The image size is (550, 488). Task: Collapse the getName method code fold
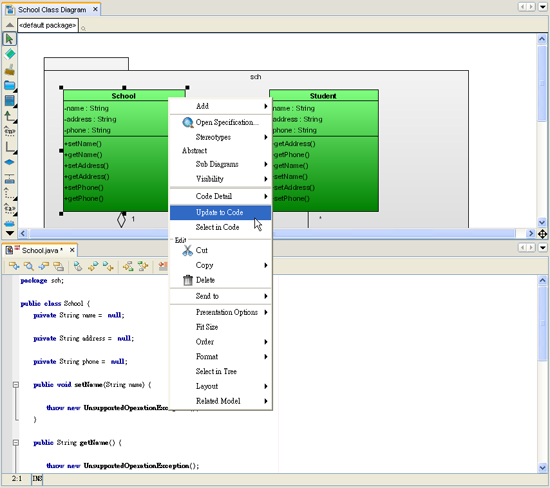click(16, 443)
